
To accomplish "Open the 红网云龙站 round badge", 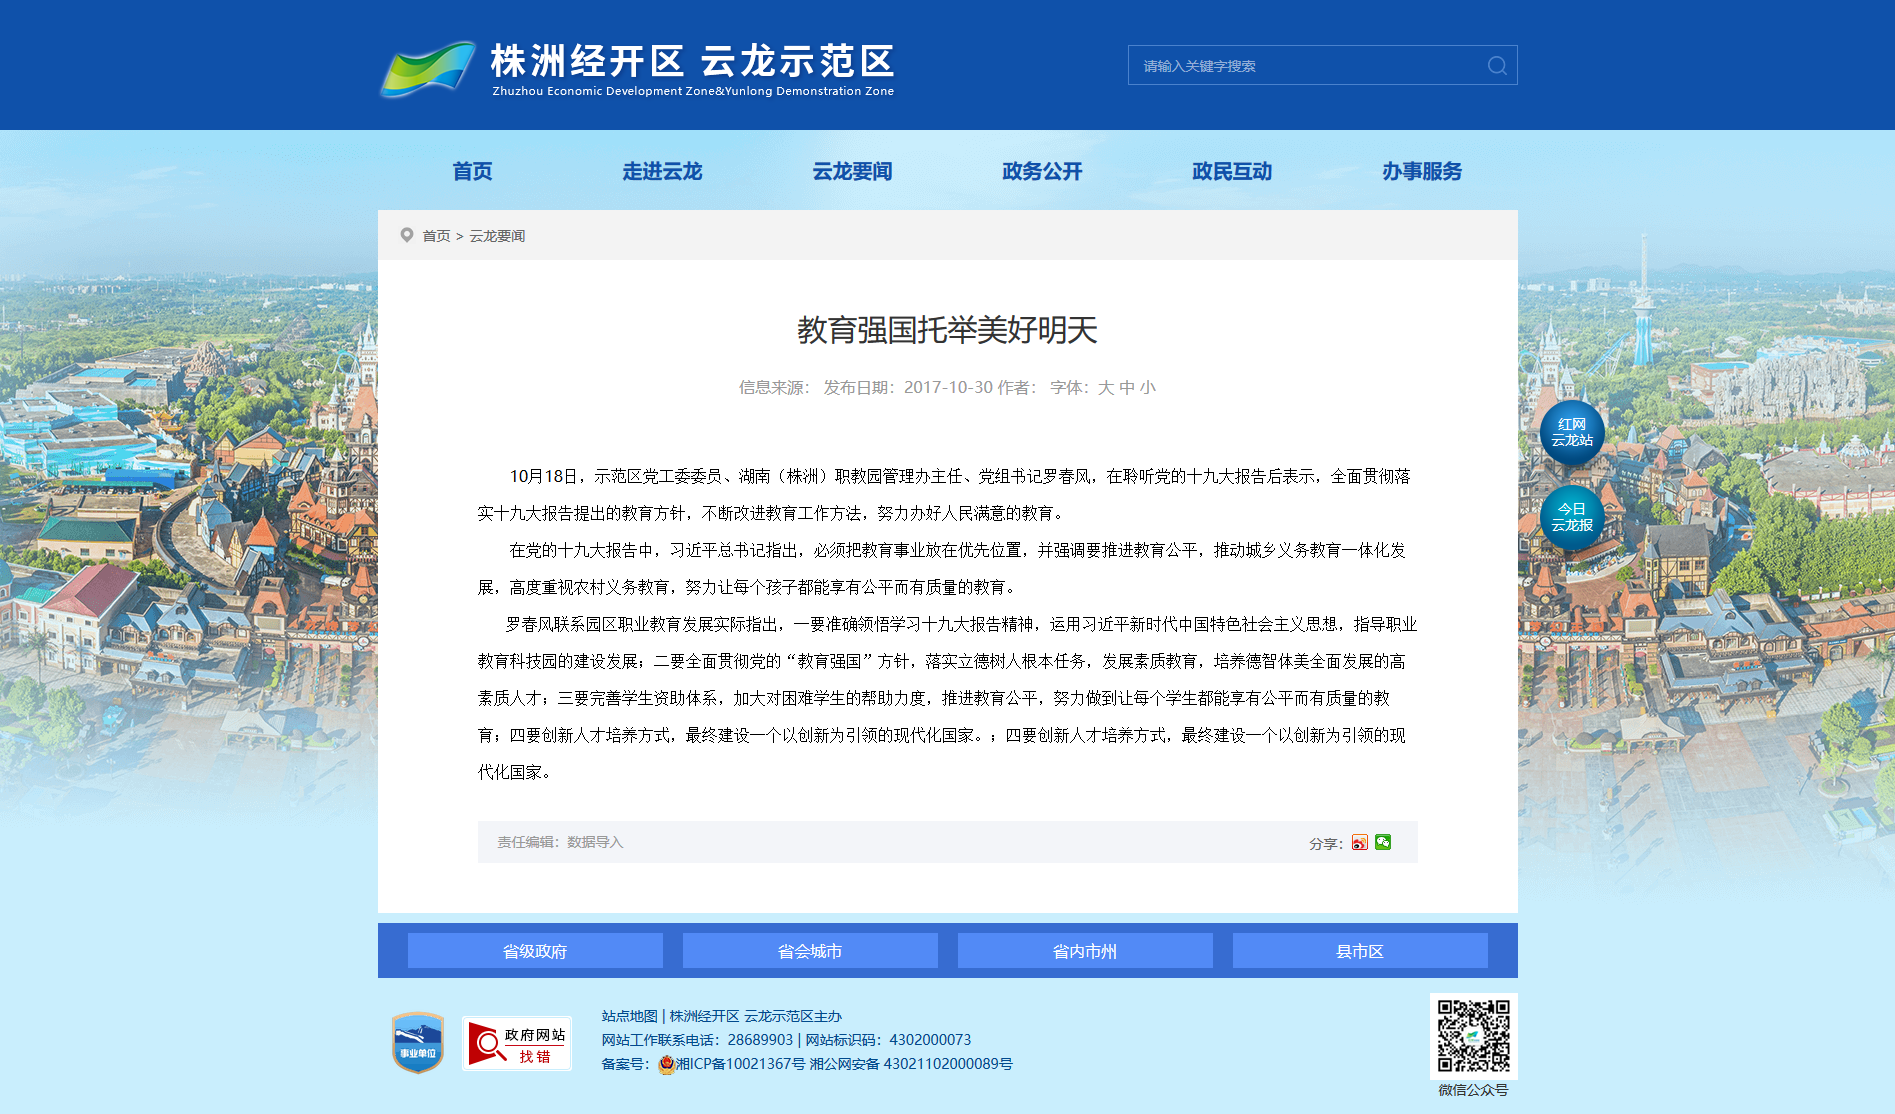I will [1572, 433].
